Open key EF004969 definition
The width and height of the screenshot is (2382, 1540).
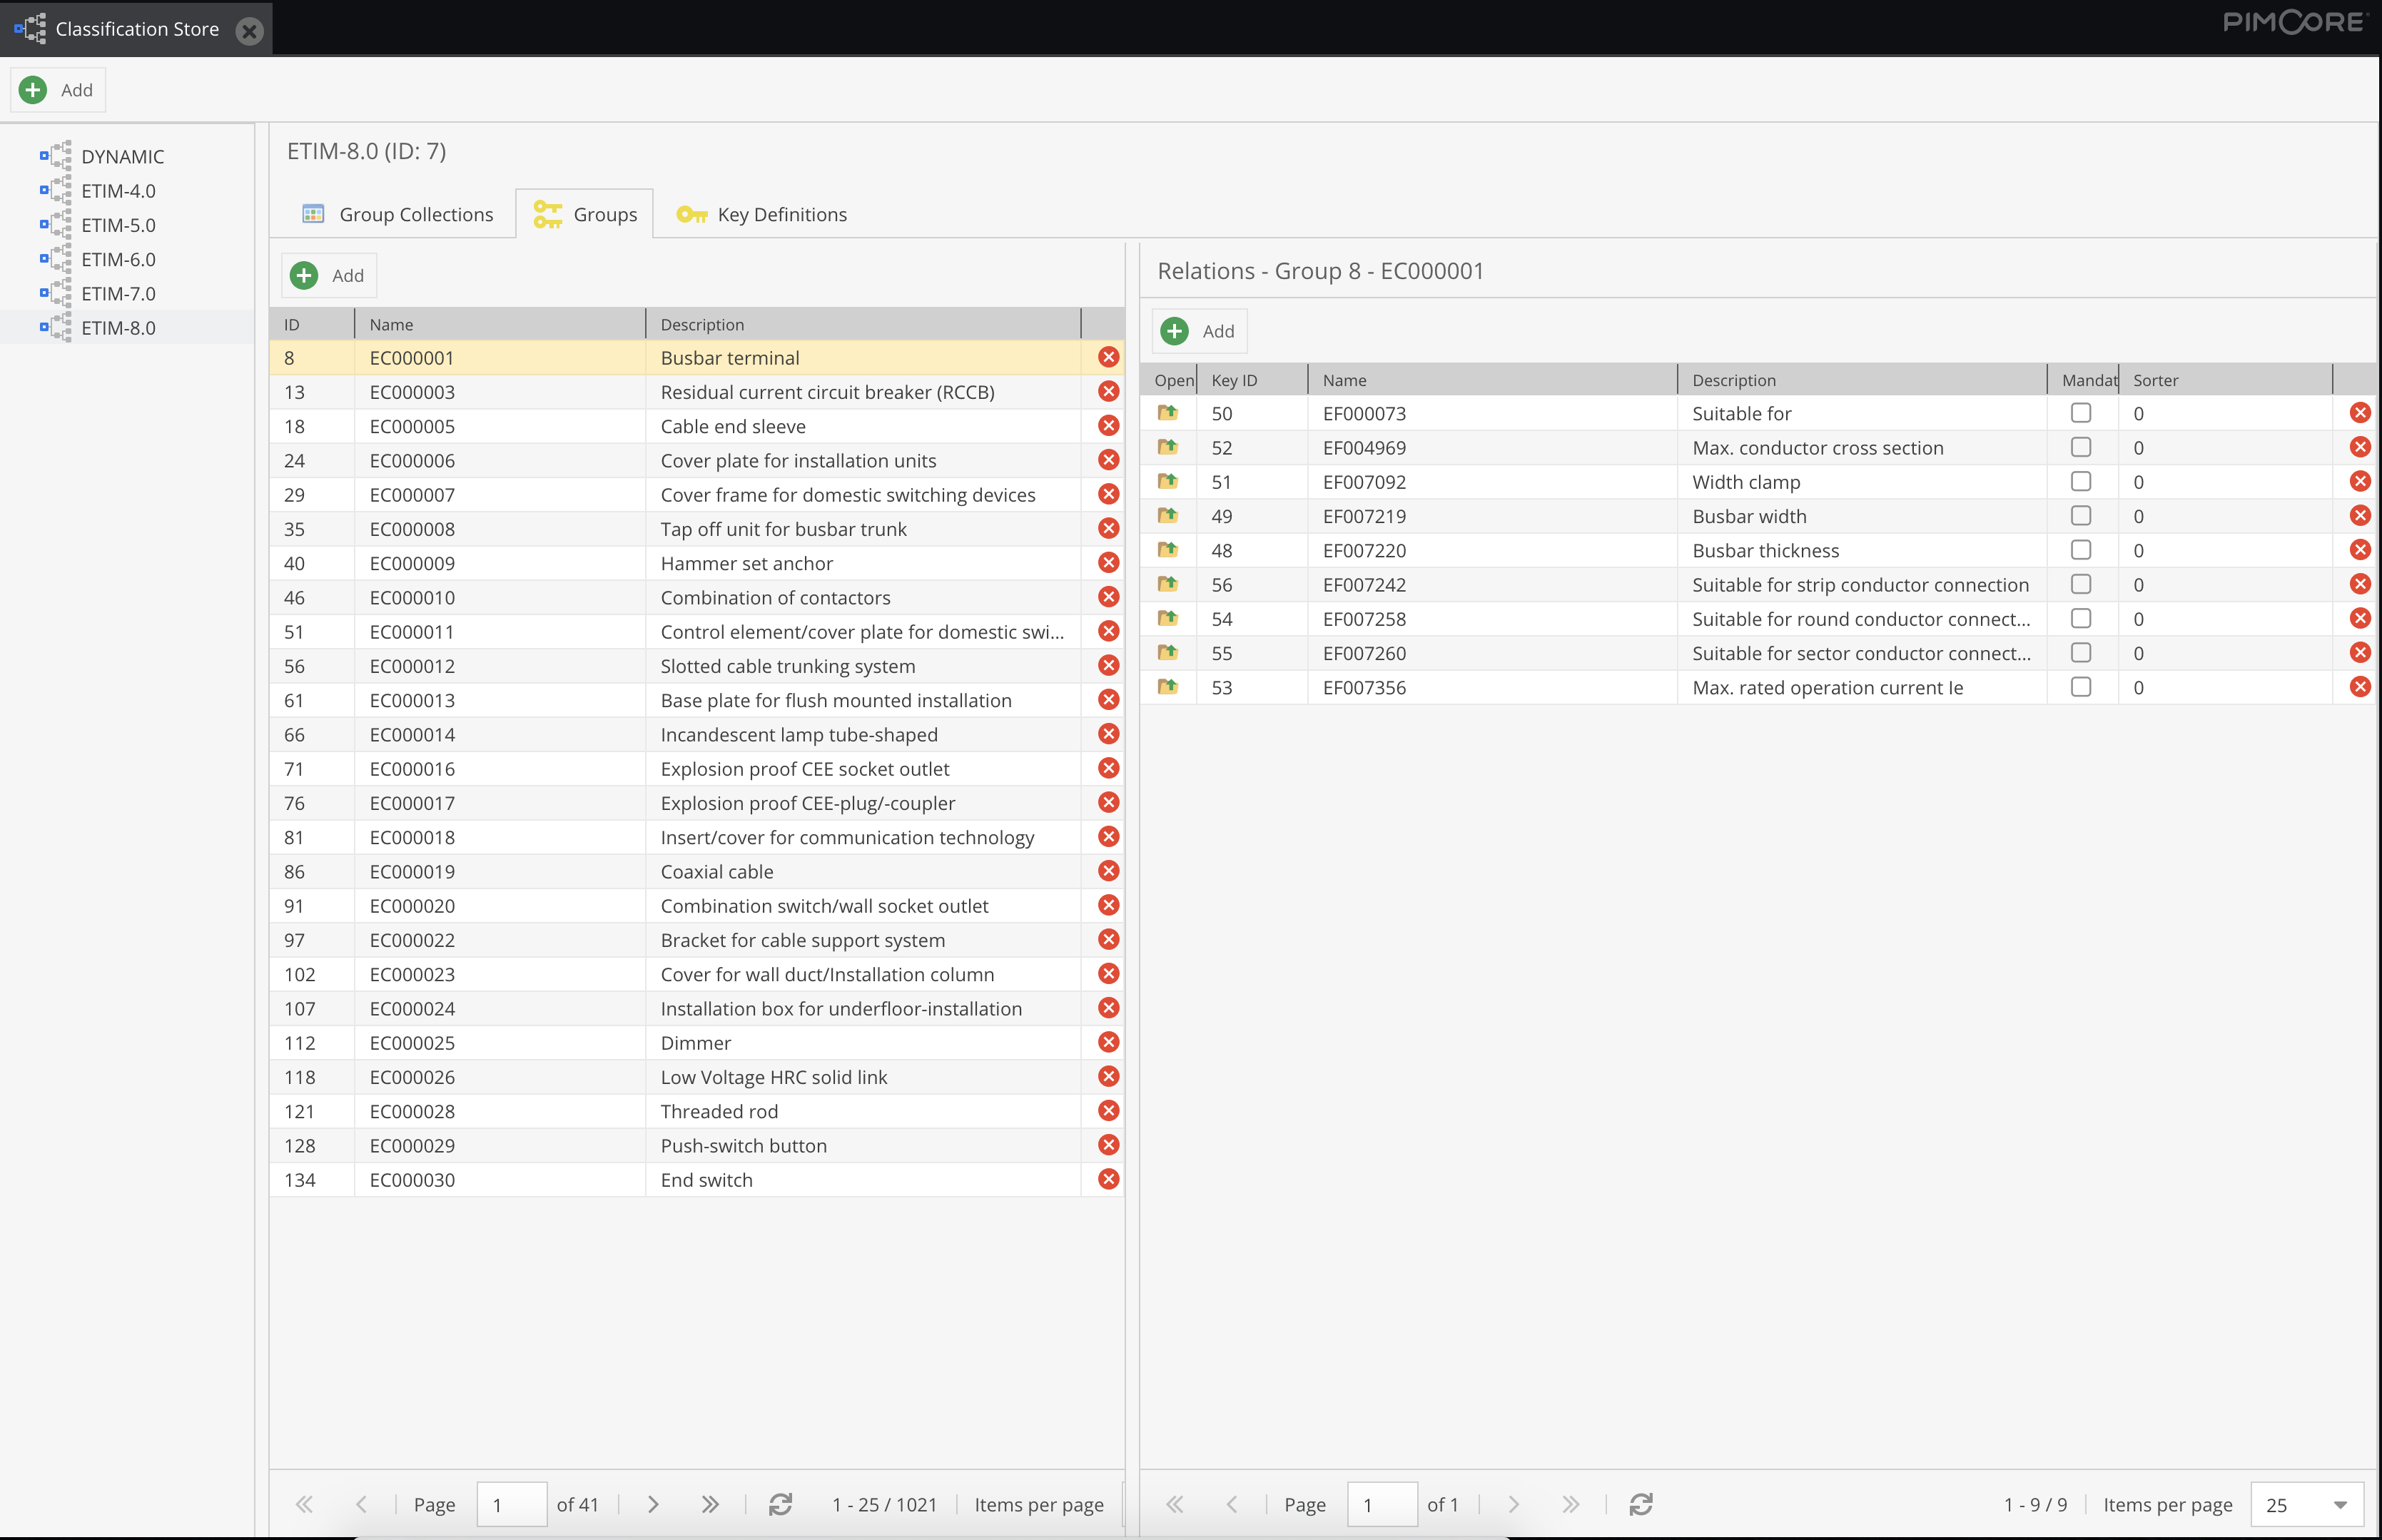1167,446
